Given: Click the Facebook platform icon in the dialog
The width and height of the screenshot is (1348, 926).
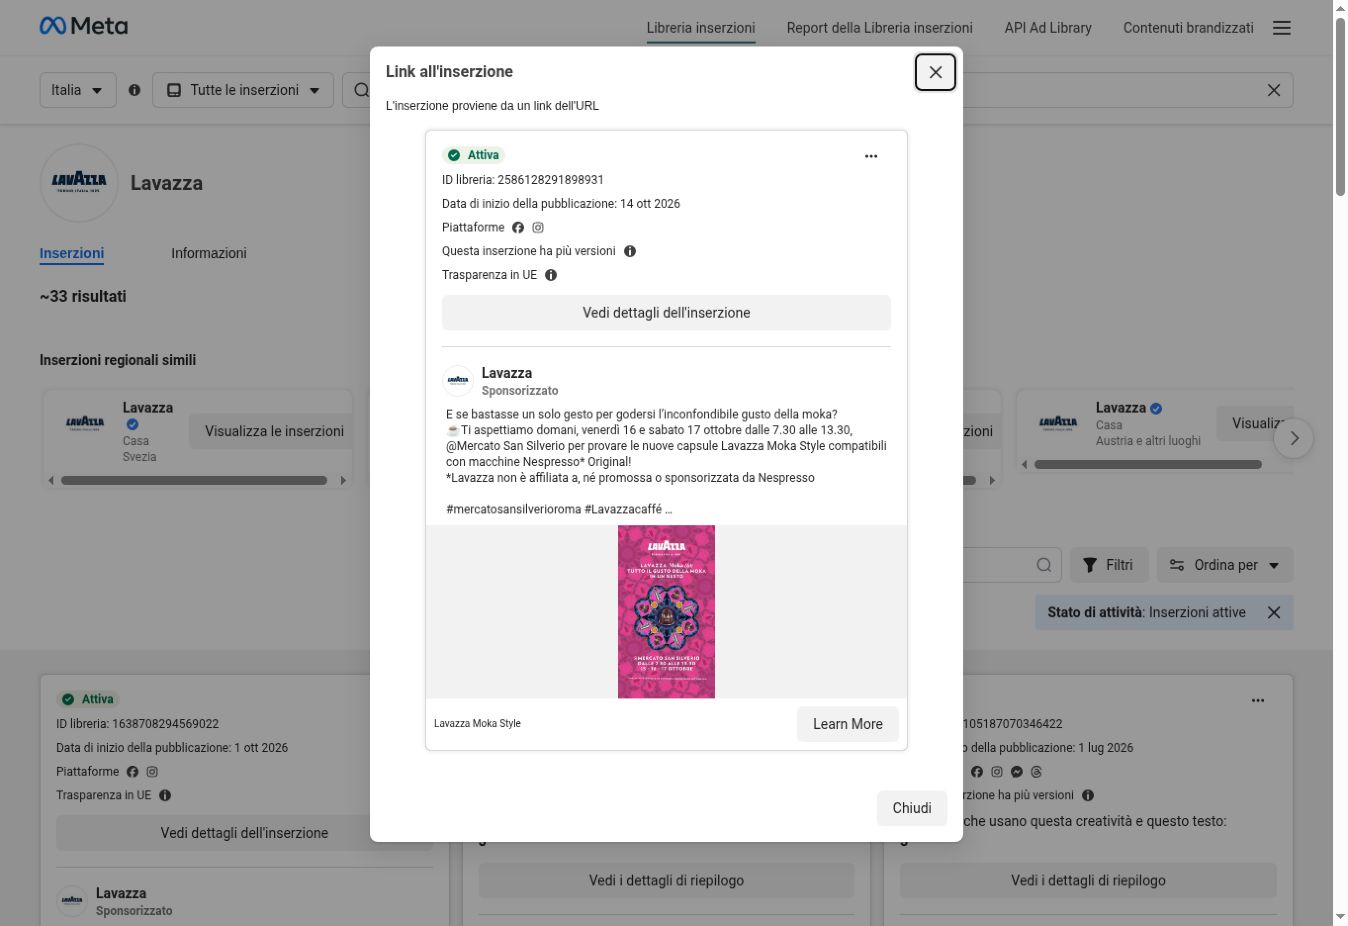Looking at the screenshot, I should pyautogui.click(x=518, y=228).
